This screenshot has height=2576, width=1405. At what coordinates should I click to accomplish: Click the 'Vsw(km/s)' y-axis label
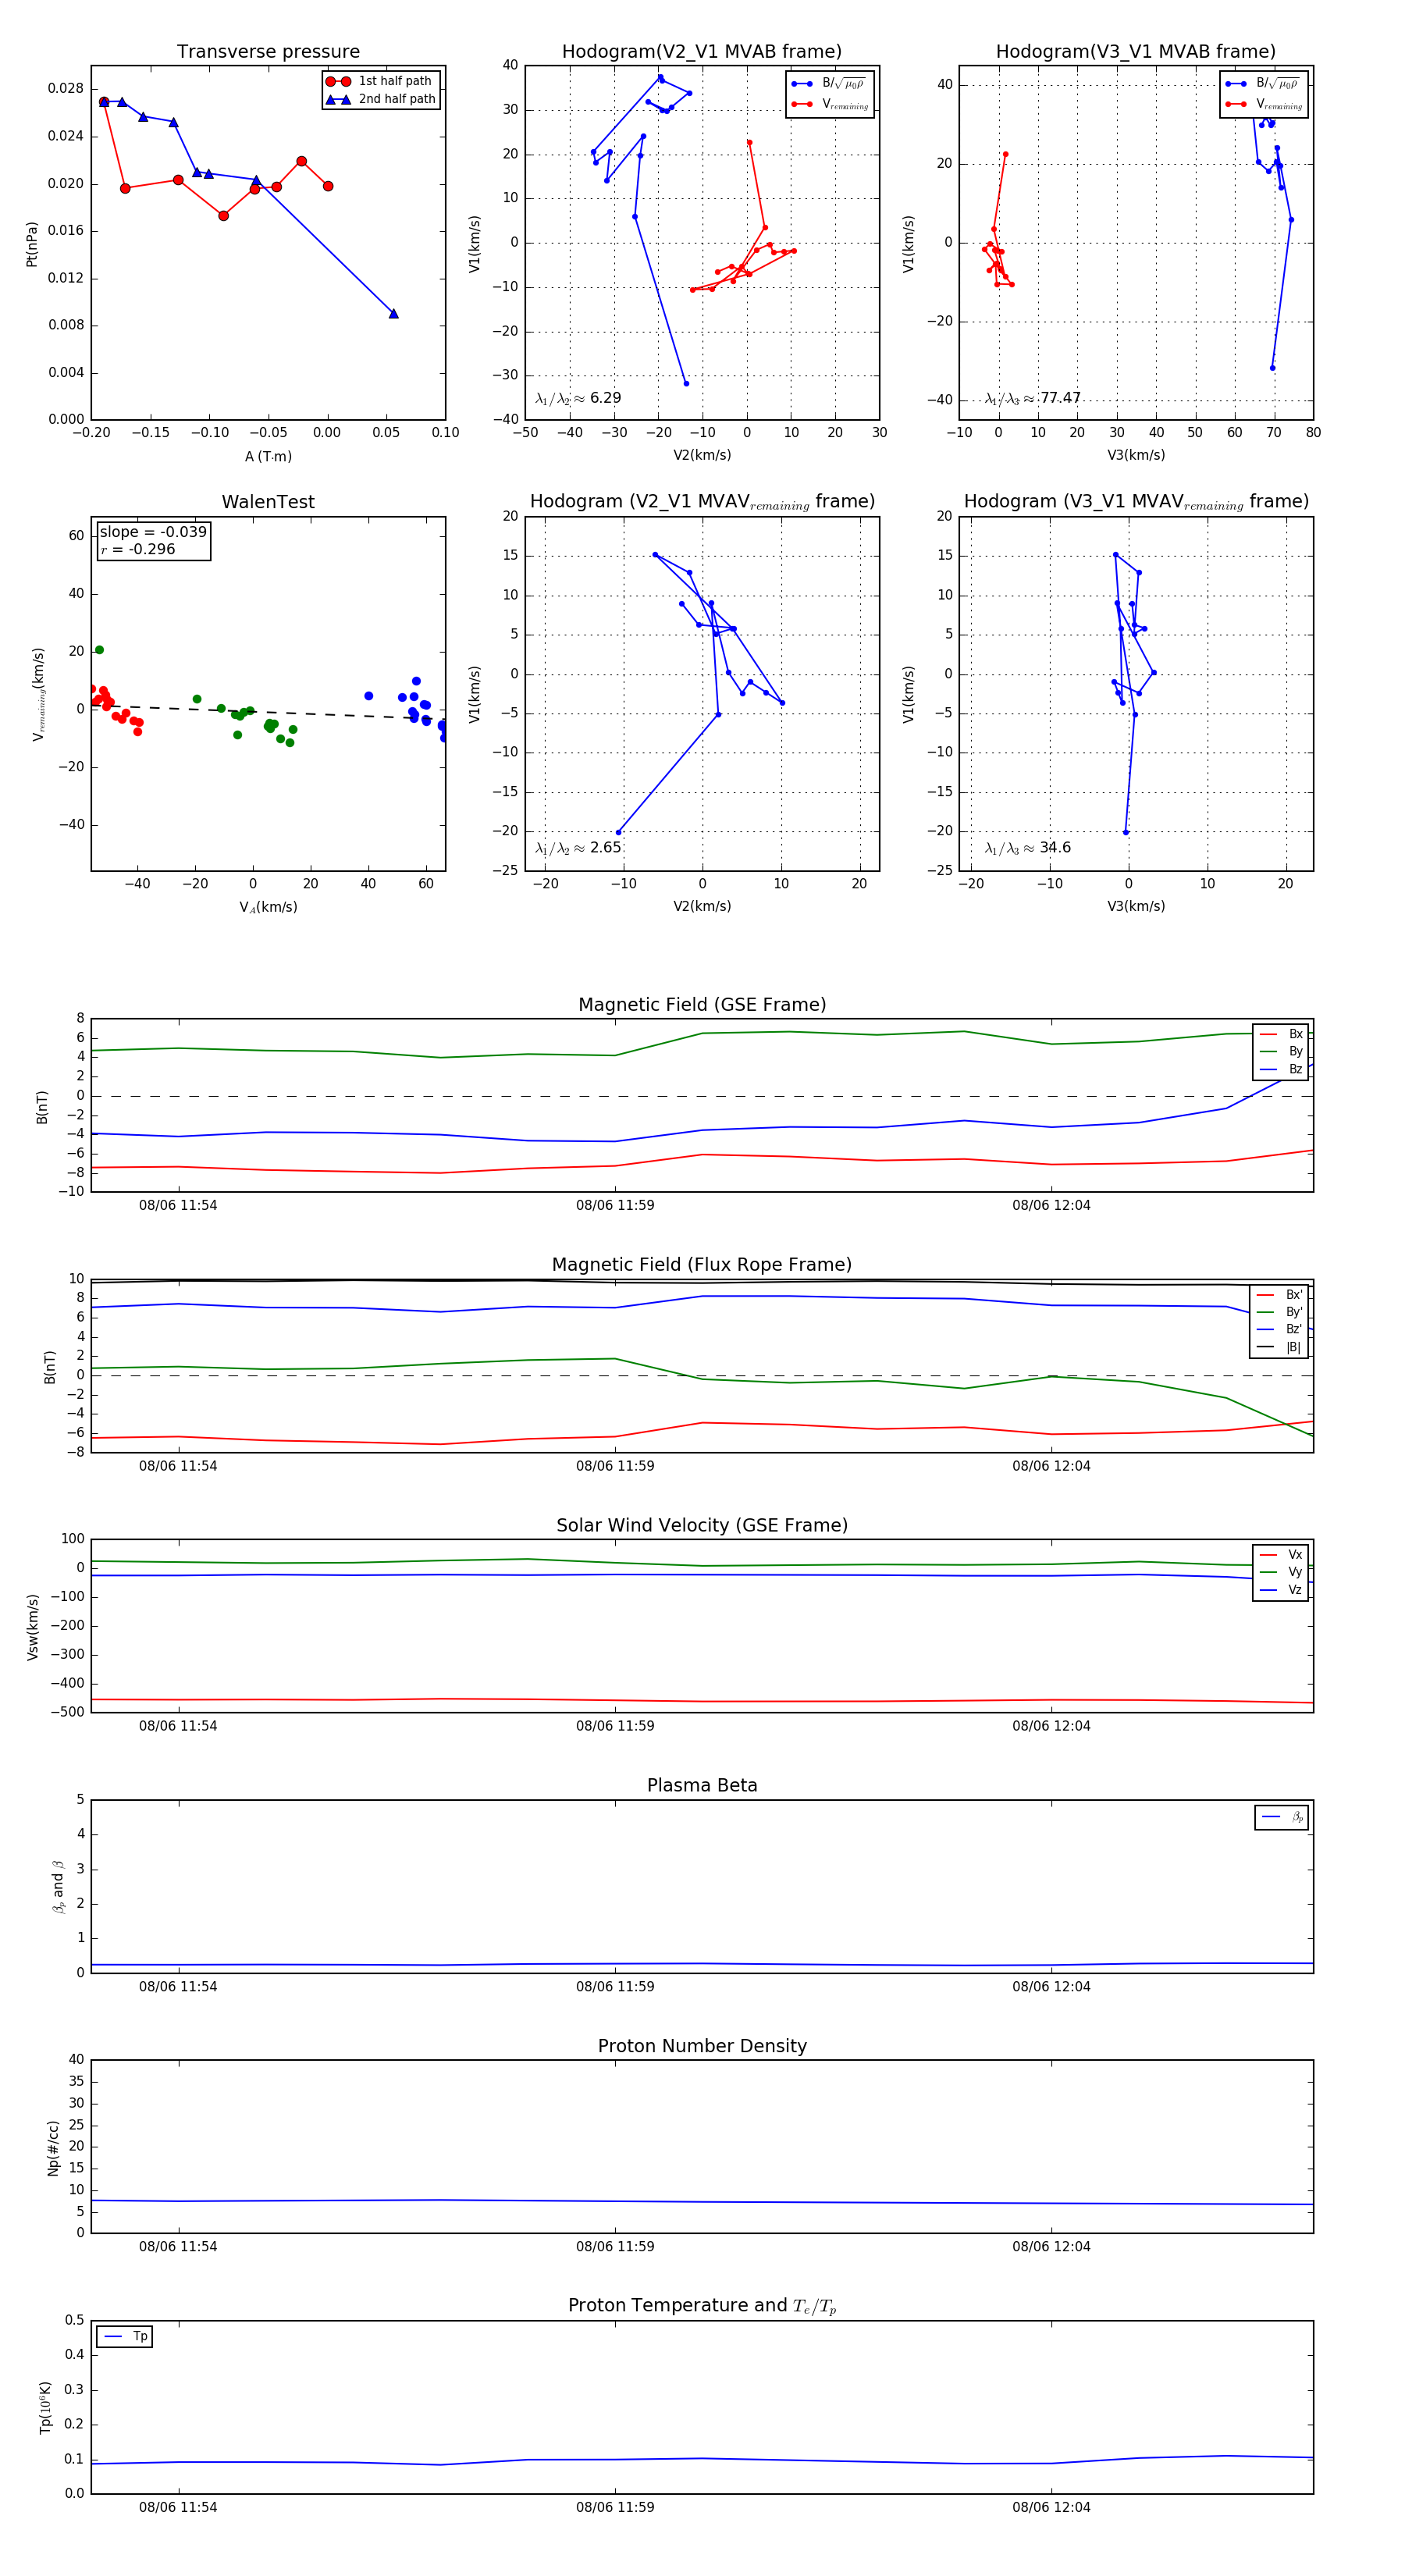click(x=32, y=1627)
